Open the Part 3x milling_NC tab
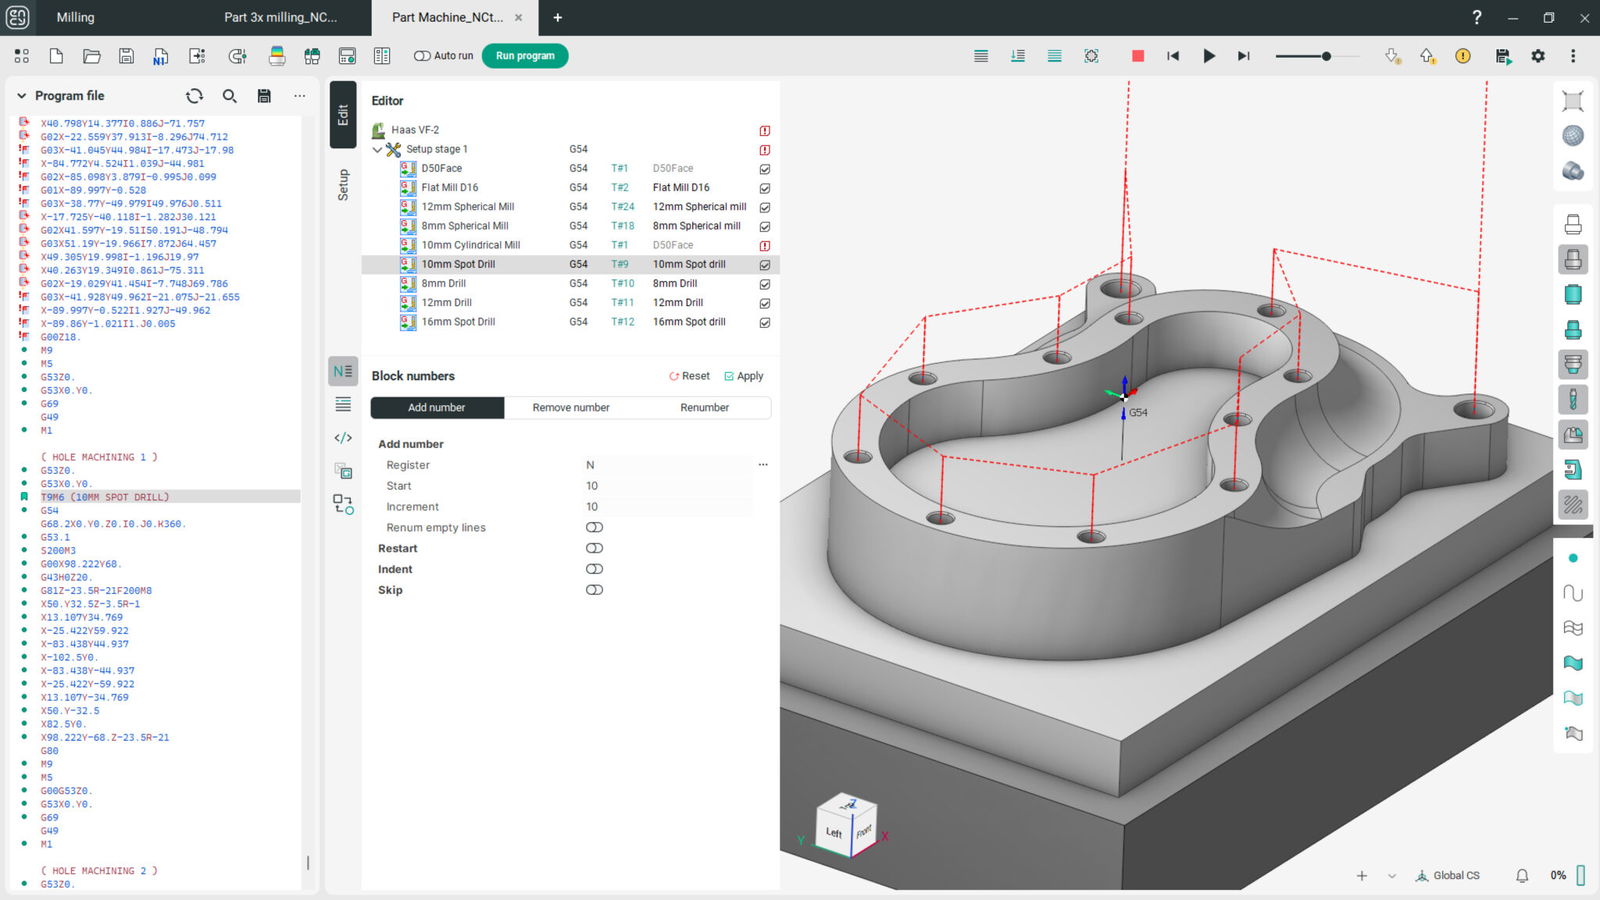Screen dimensions: 1600x900 click(x=280, y=17)
